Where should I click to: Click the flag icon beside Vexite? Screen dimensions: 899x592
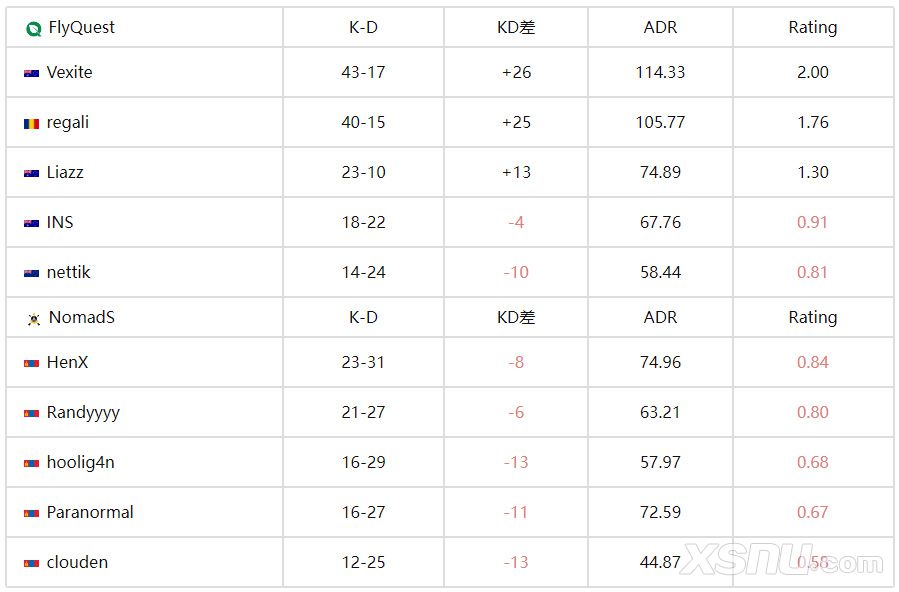[x=31, y=73]
